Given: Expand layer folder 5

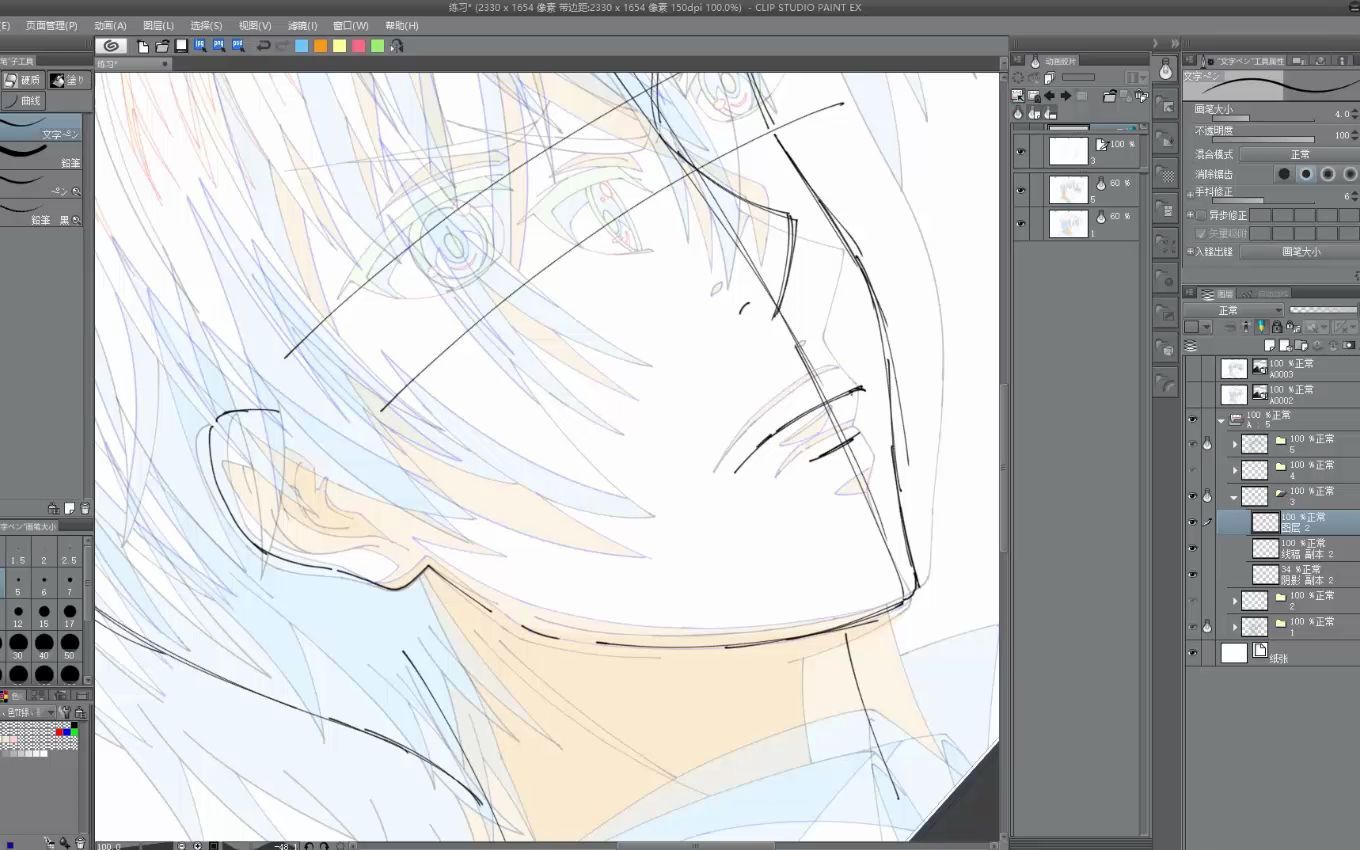Looking at the screenshot, I should pos(1235,443).
